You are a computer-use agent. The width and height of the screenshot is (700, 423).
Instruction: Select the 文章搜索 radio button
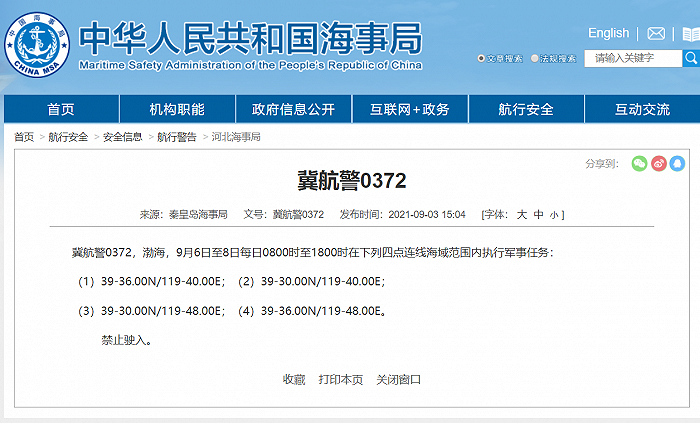coord(481,58)
